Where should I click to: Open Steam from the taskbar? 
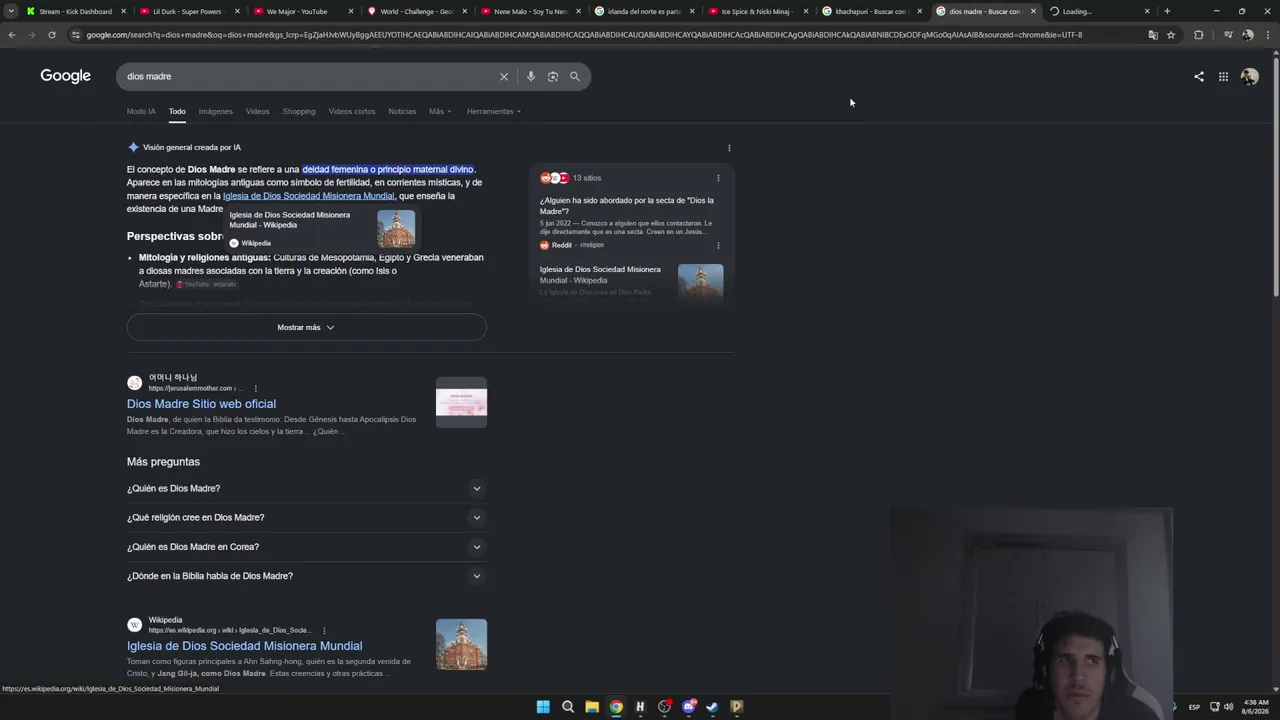713,707
